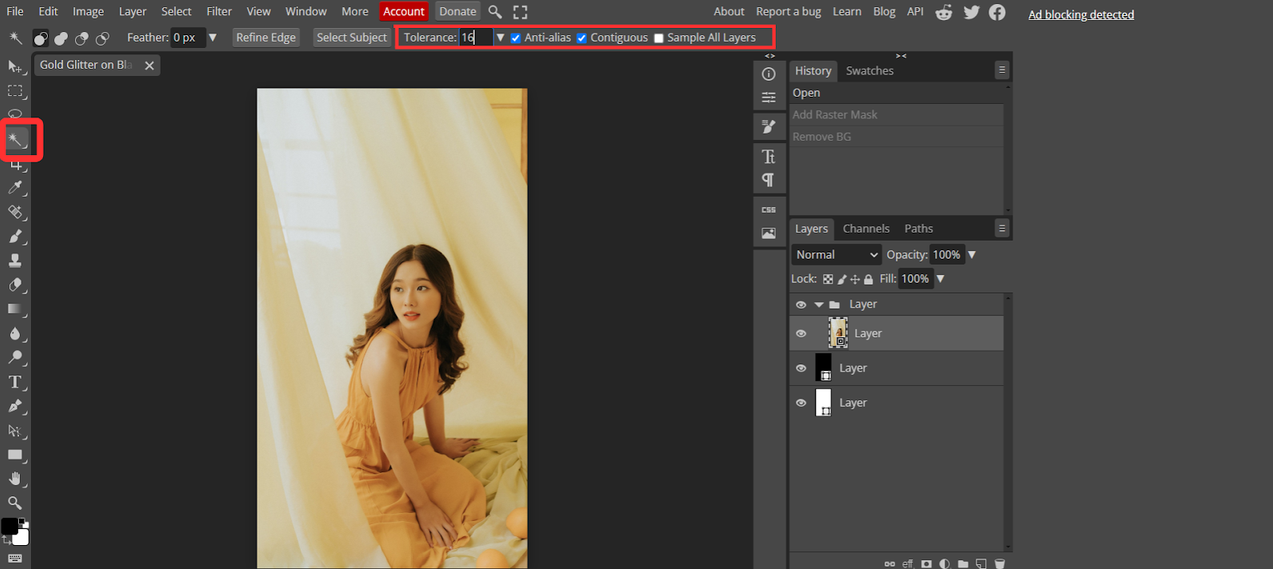1273x569 pixels.
Task: Switch to the Channels tab
Action: point(865,229)
